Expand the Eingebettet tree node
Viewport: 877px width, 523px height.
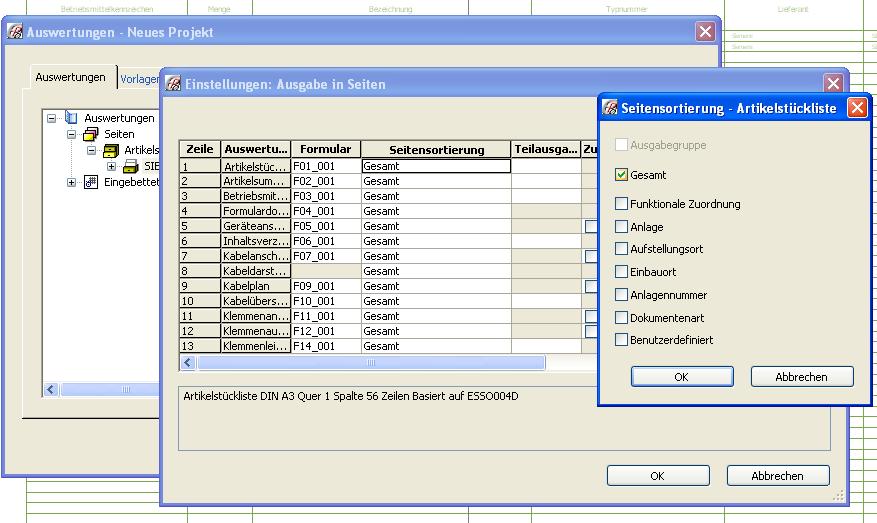point(72,182)
